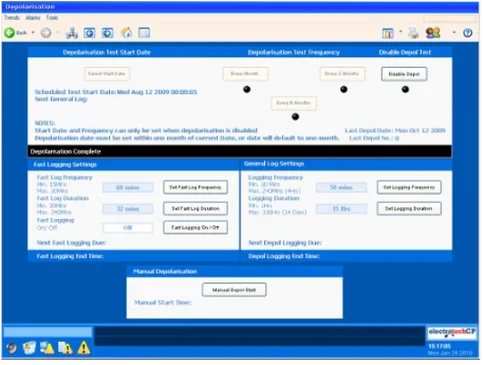Open the Tools menu

(x=52, y=18)
